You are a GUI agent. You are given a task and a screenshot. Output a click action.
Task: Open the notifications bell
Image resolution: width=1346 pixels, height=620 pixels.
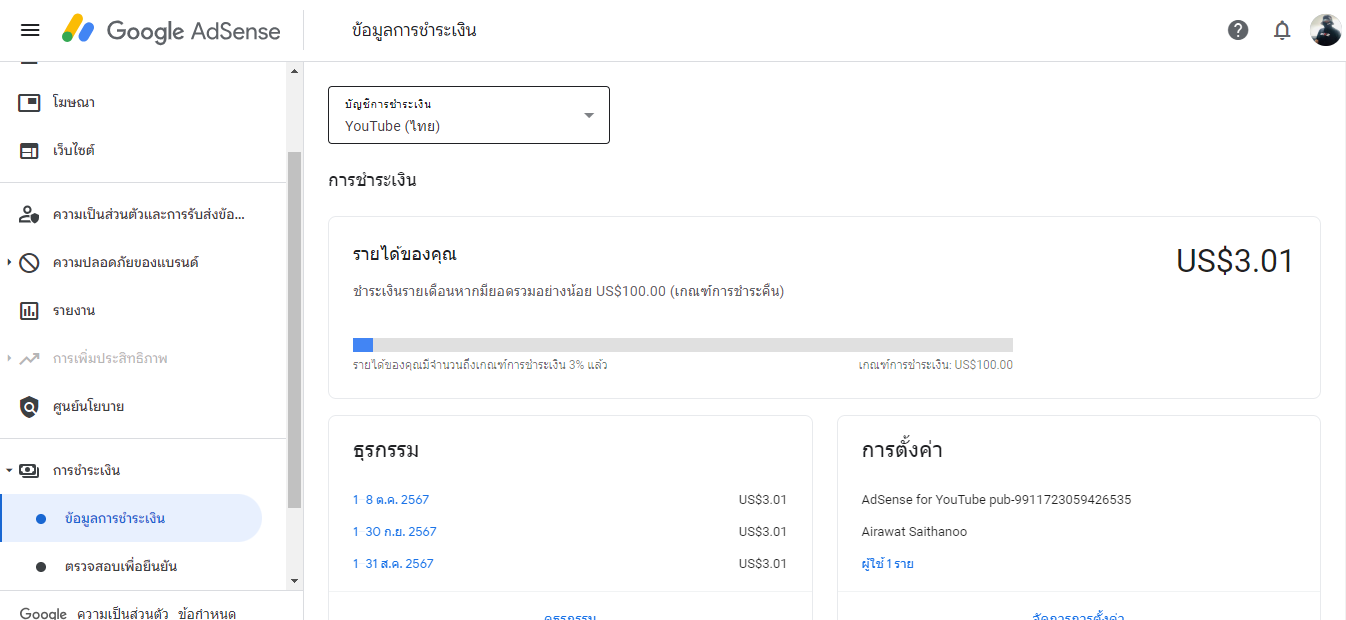click(x=1282, y=30)
